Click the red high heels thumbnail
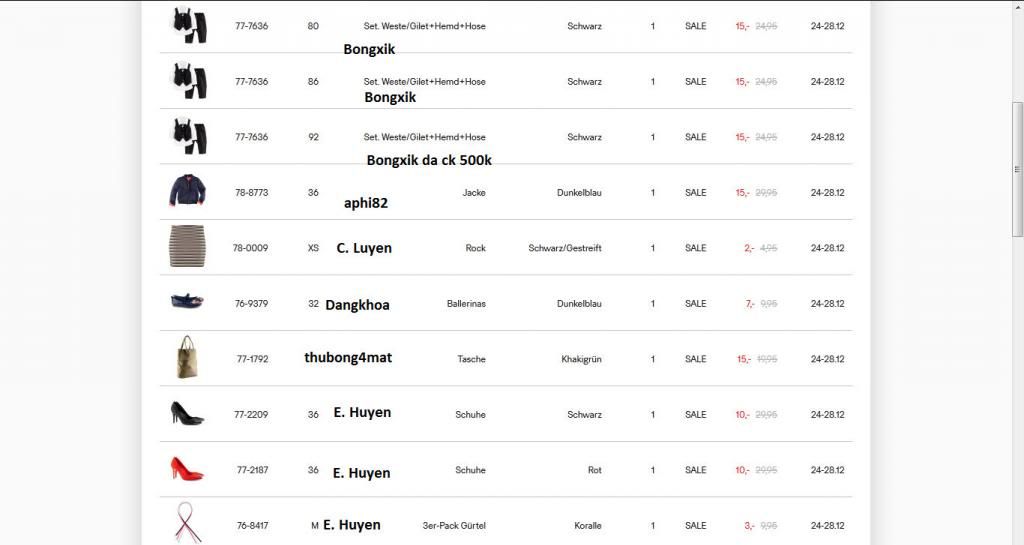 [187, 468]
